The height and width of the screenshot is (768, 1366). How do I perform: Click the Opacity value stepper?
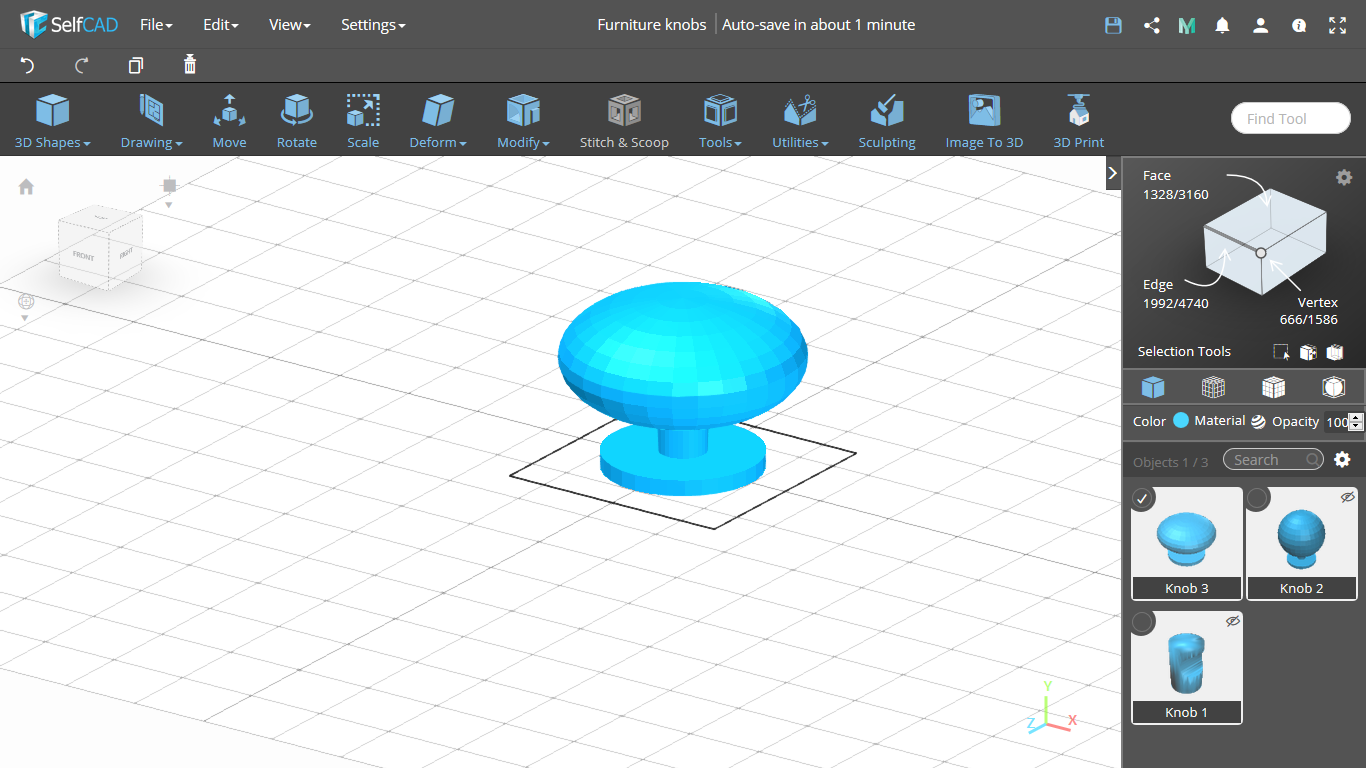1356,422
